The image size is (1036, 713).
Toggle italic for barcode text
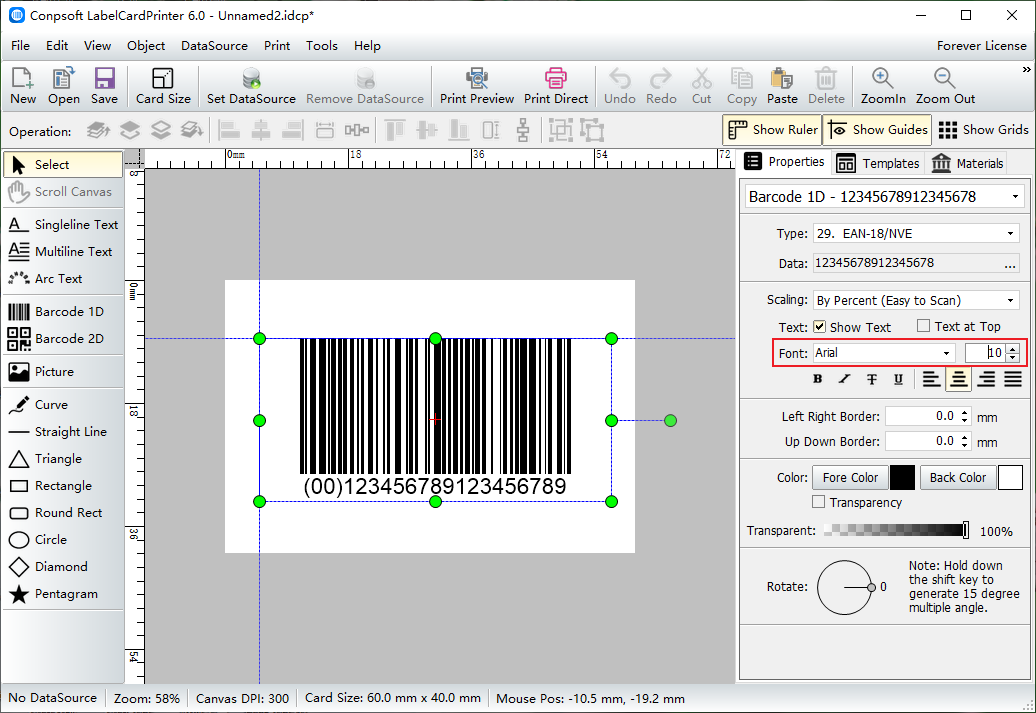pos(844,379)
